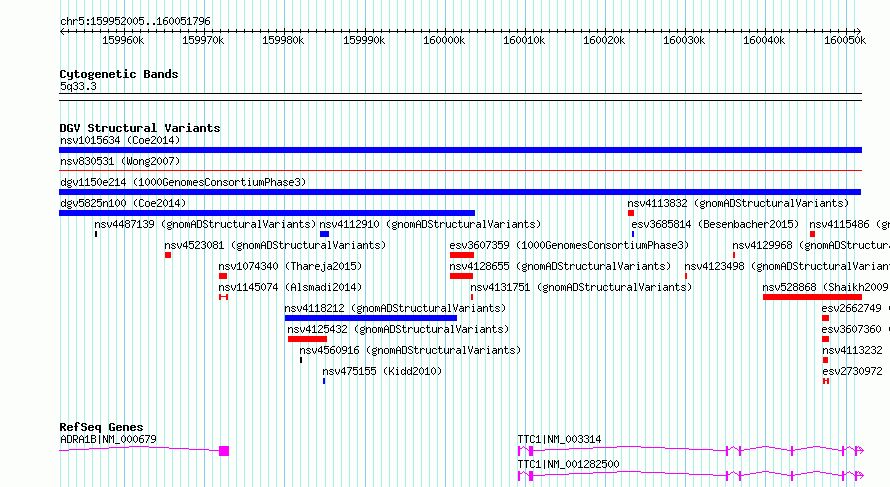Click the red block under esv2662749
The image size is (890, 487).
coord(825,318)
